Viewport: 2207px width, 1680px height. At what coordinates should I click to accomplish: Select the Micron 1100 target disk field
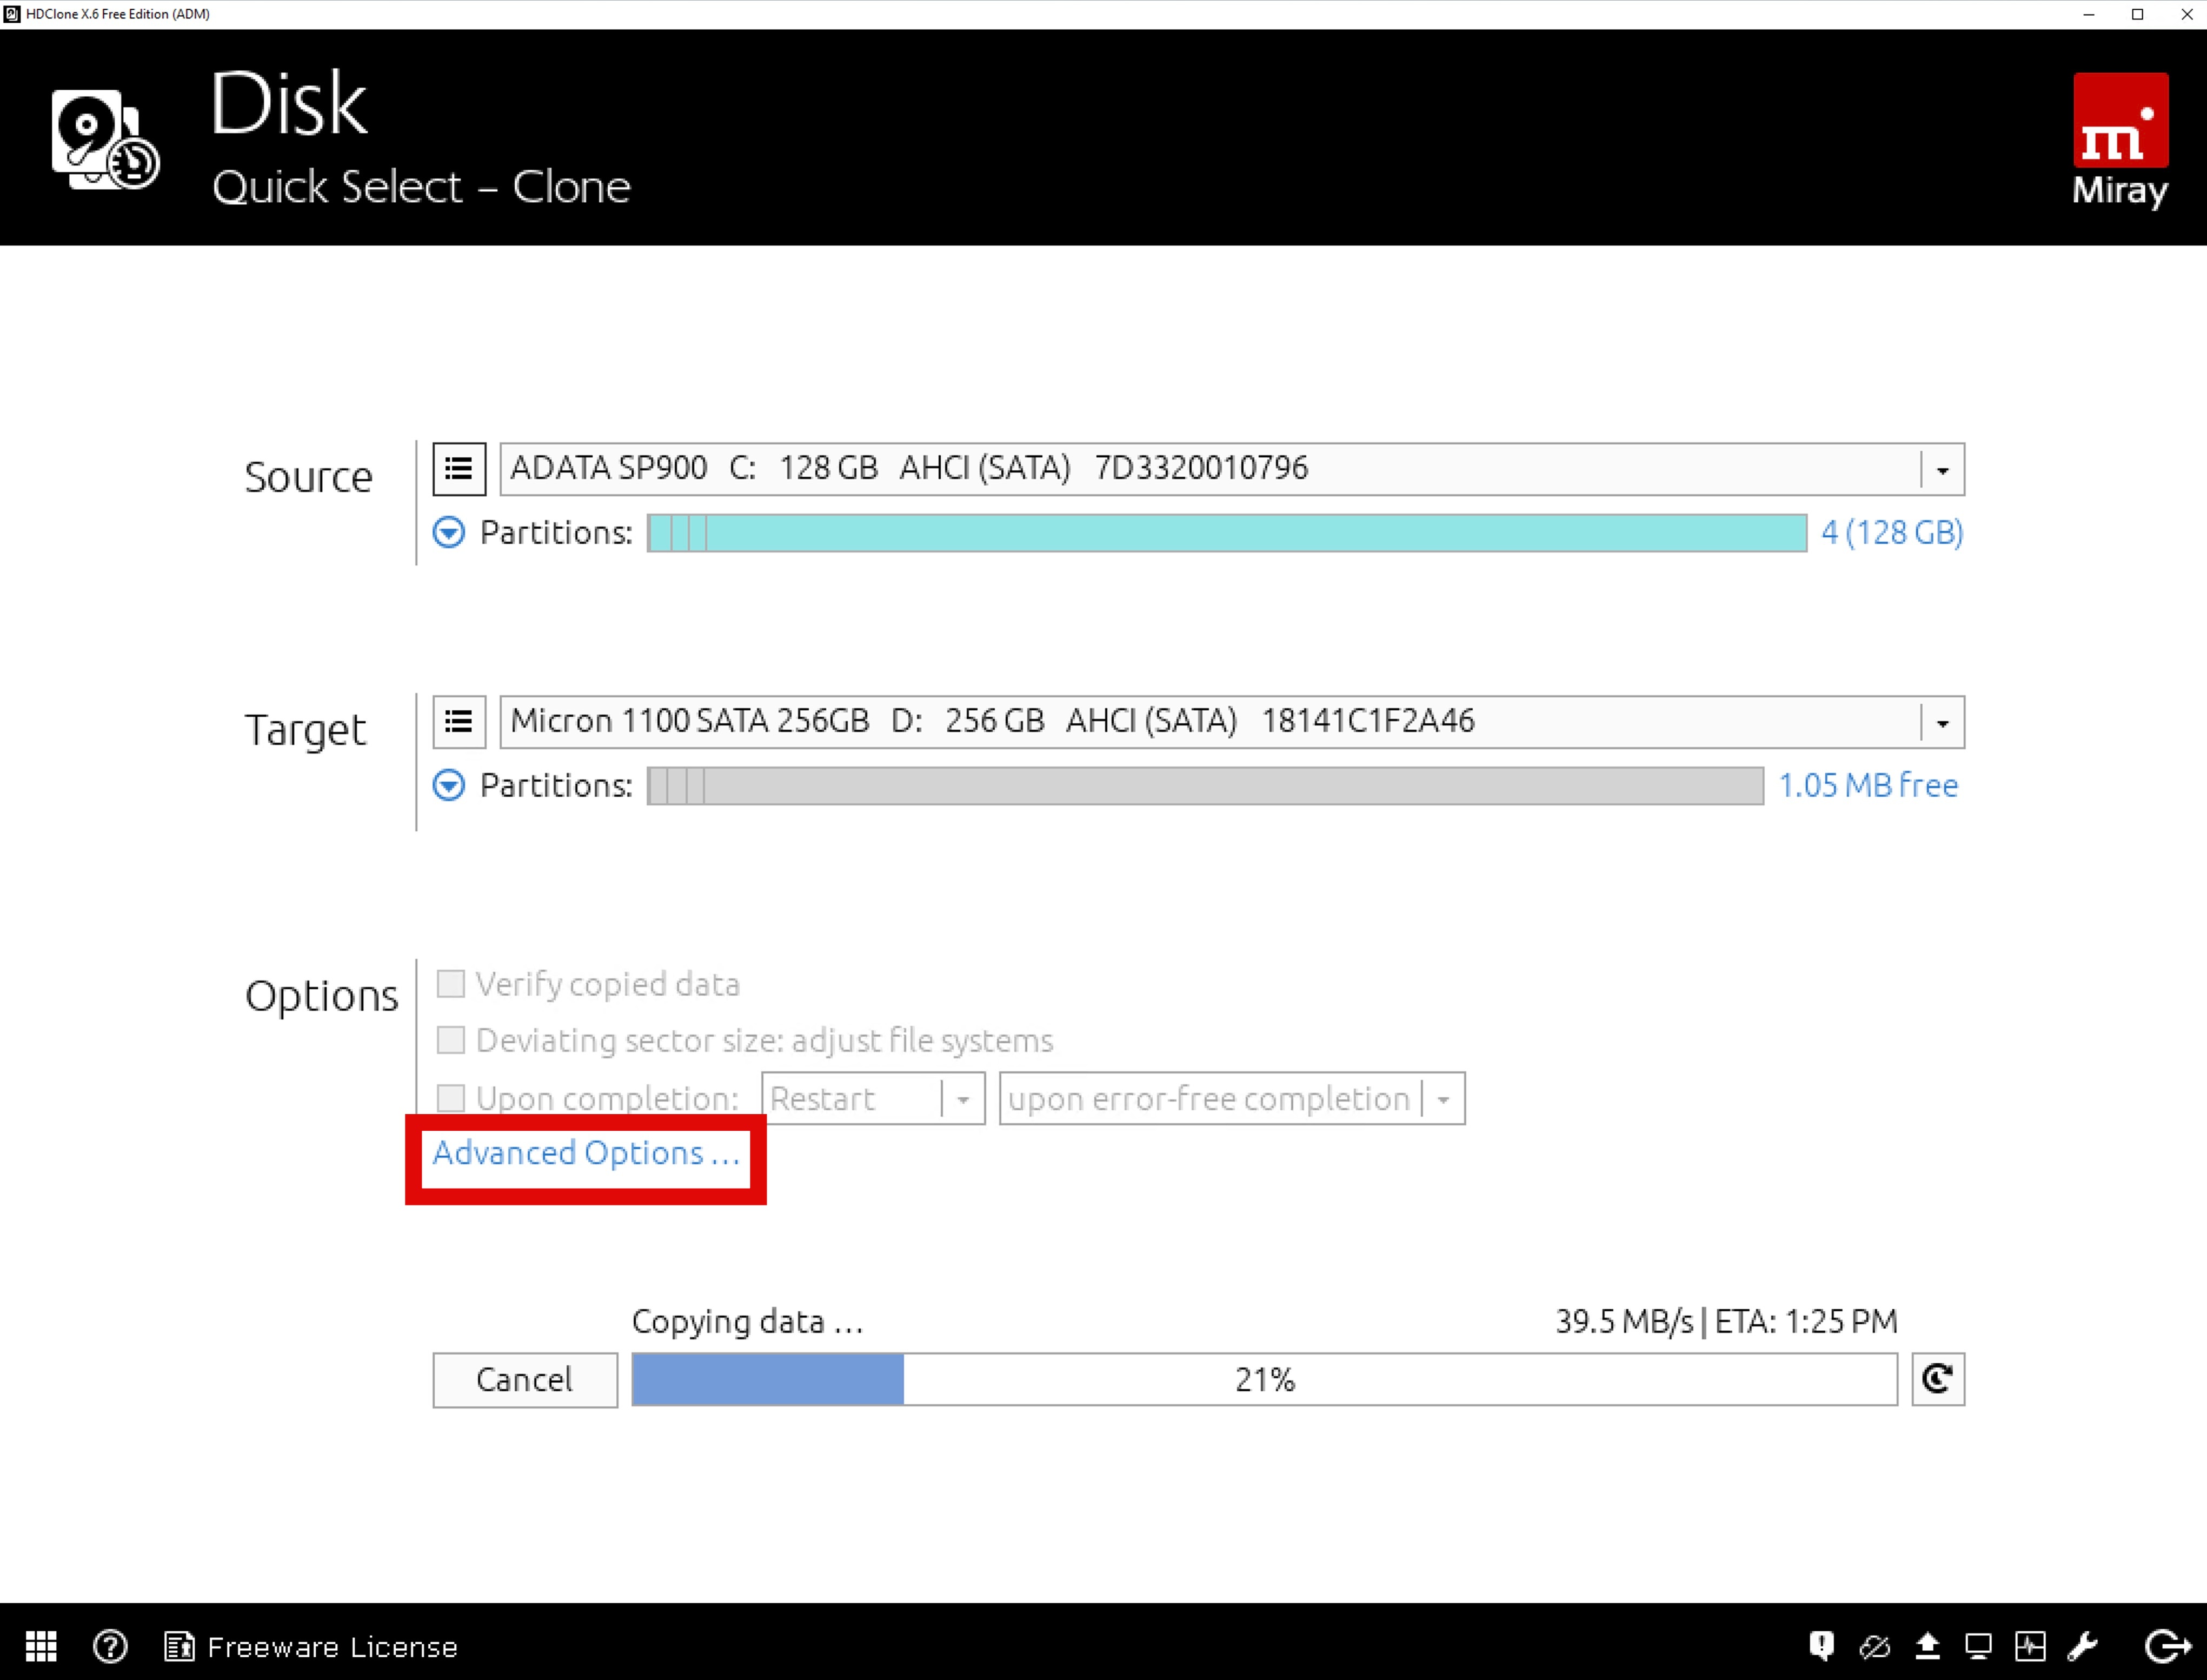pyautogui.click(x=1232, y=721)
